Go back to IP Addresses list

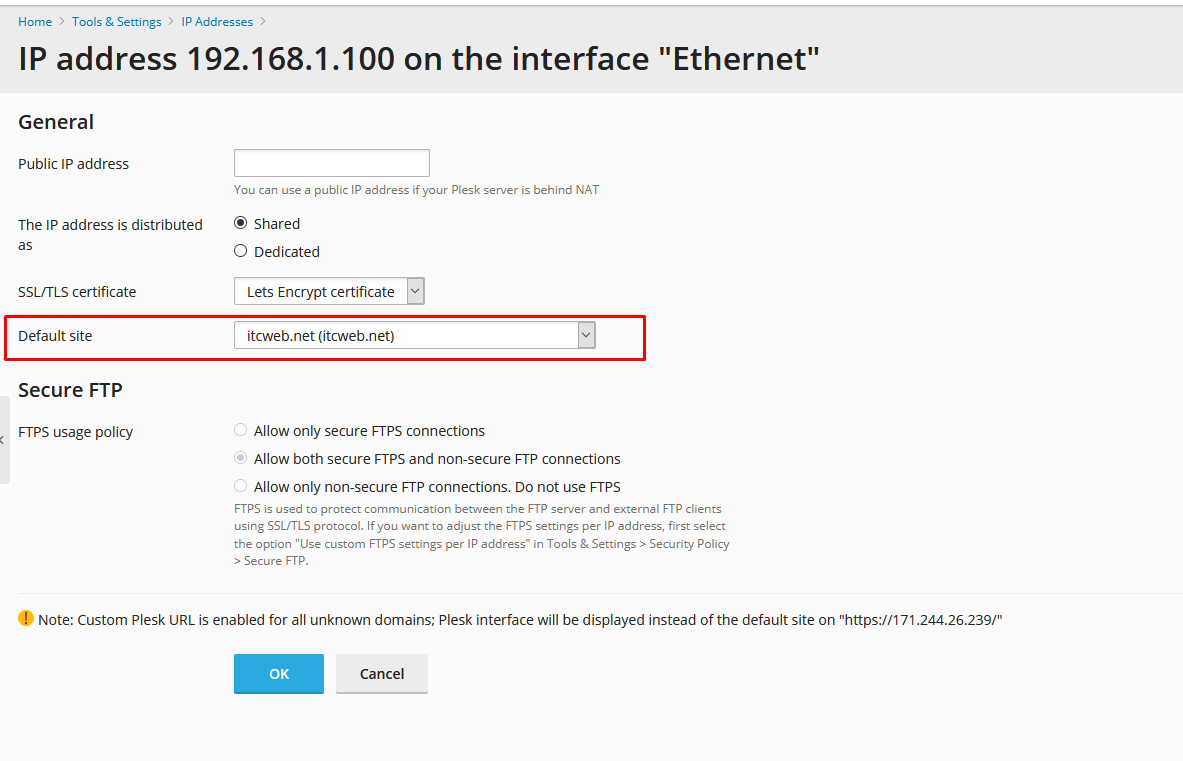point(217,21)
